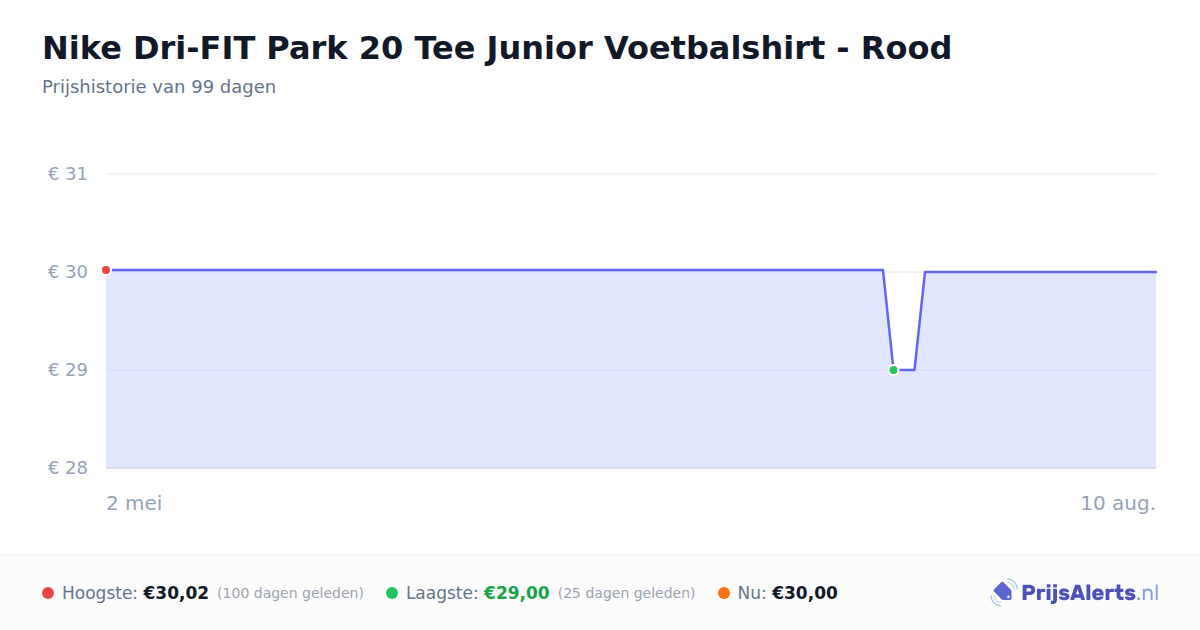Image resolution: width=1200 pixels, height=630 pixels.
Task: Click the red Hoogste legend dot
Action: (48, 593)
